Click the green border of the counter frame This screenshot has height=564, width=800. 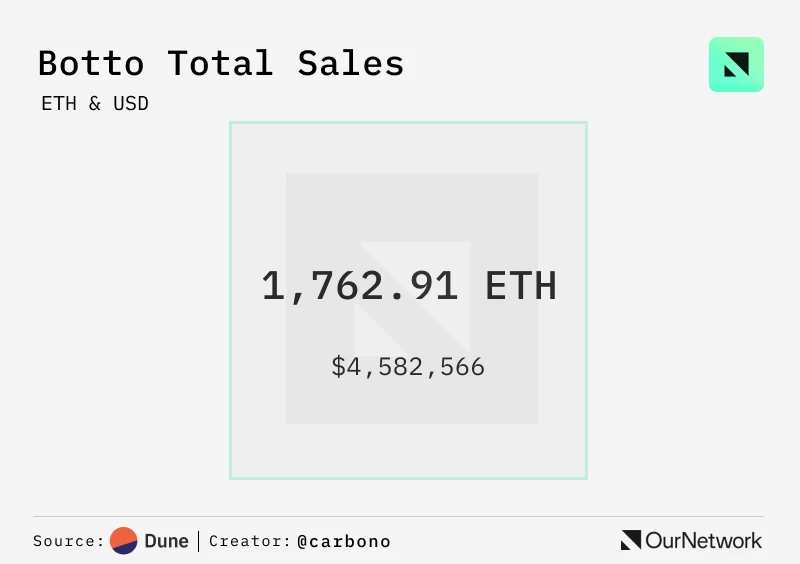[231, 300]
